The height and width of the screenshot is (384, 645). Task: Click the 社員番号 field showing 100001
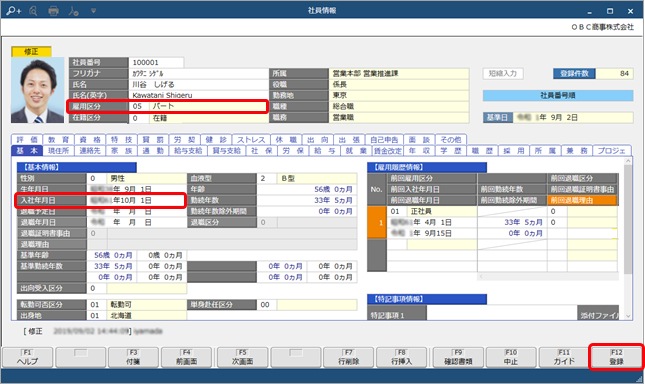(156, 62)
